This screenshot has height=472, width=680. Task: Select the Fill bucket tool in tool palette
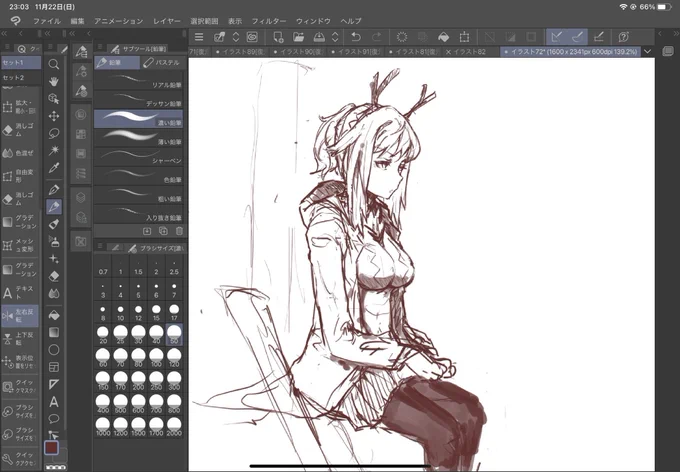click(54, 315)
